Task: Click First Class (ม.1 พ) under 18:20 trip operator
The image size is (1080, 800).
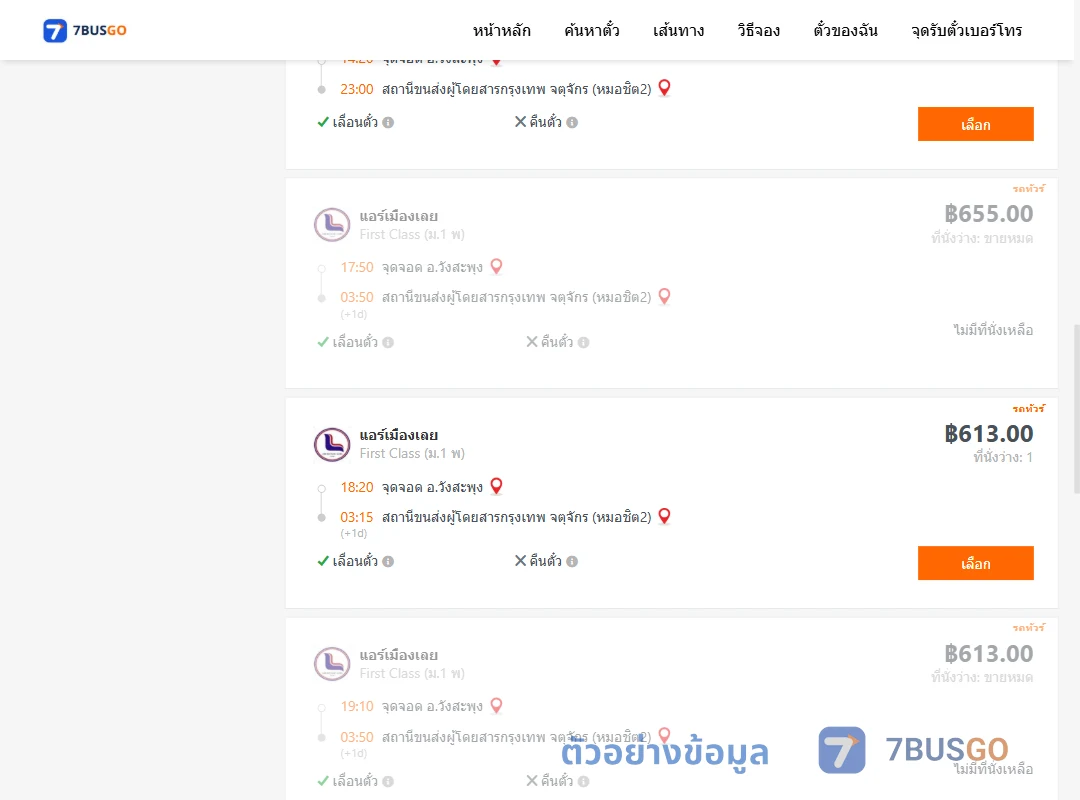Action: (x=412, y=453)
